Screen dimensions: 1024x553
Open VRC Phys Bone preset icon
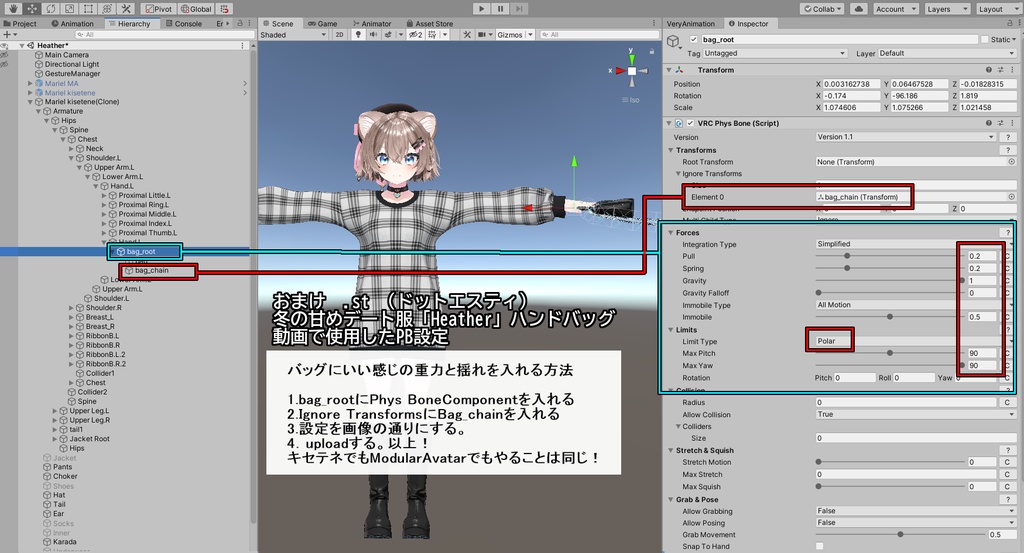tap(1000, 123)
